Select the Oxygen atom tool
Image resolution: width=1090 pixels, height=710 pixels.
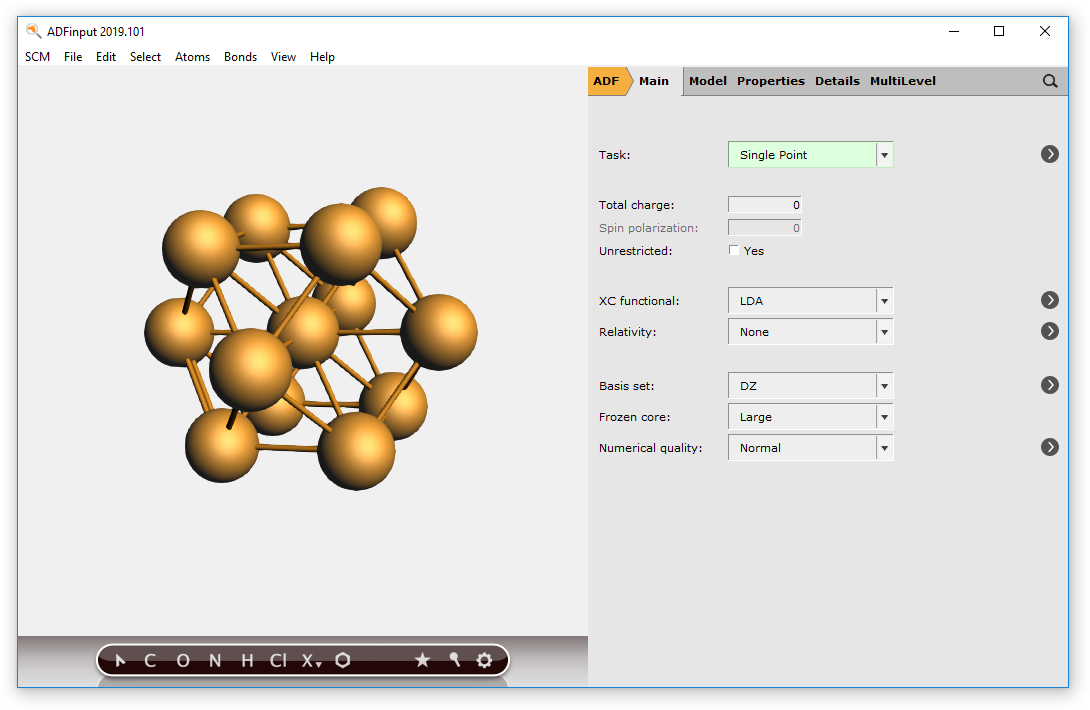pyautogui.click(x=181, y=660)
